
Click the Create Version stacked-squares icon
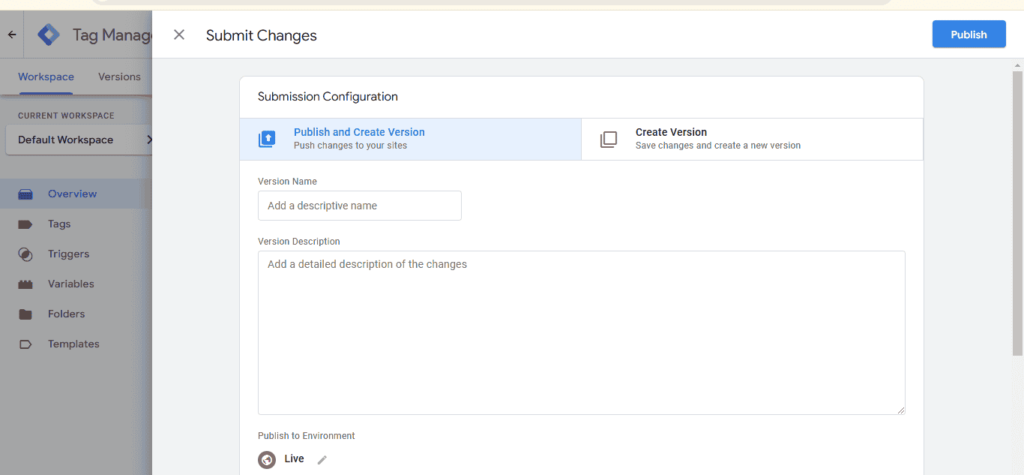tap(608, 139)
